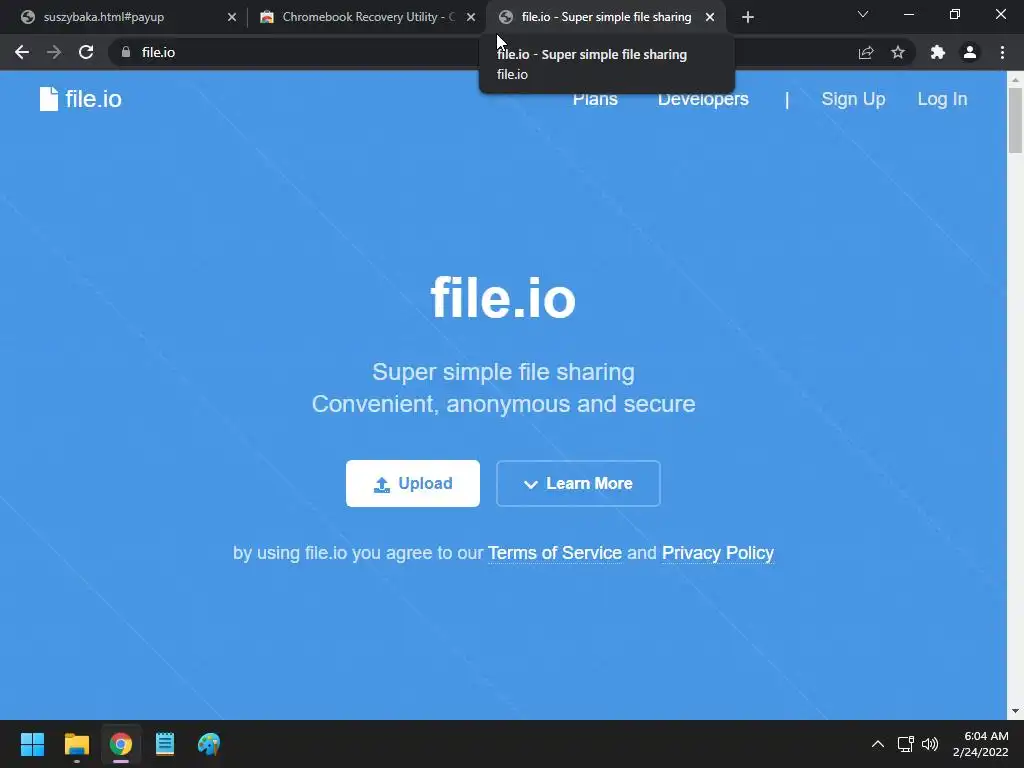The height and width of the screenshot is (768, 1024).
Task: Expand the tab search chevron
Action: point(863,14)
